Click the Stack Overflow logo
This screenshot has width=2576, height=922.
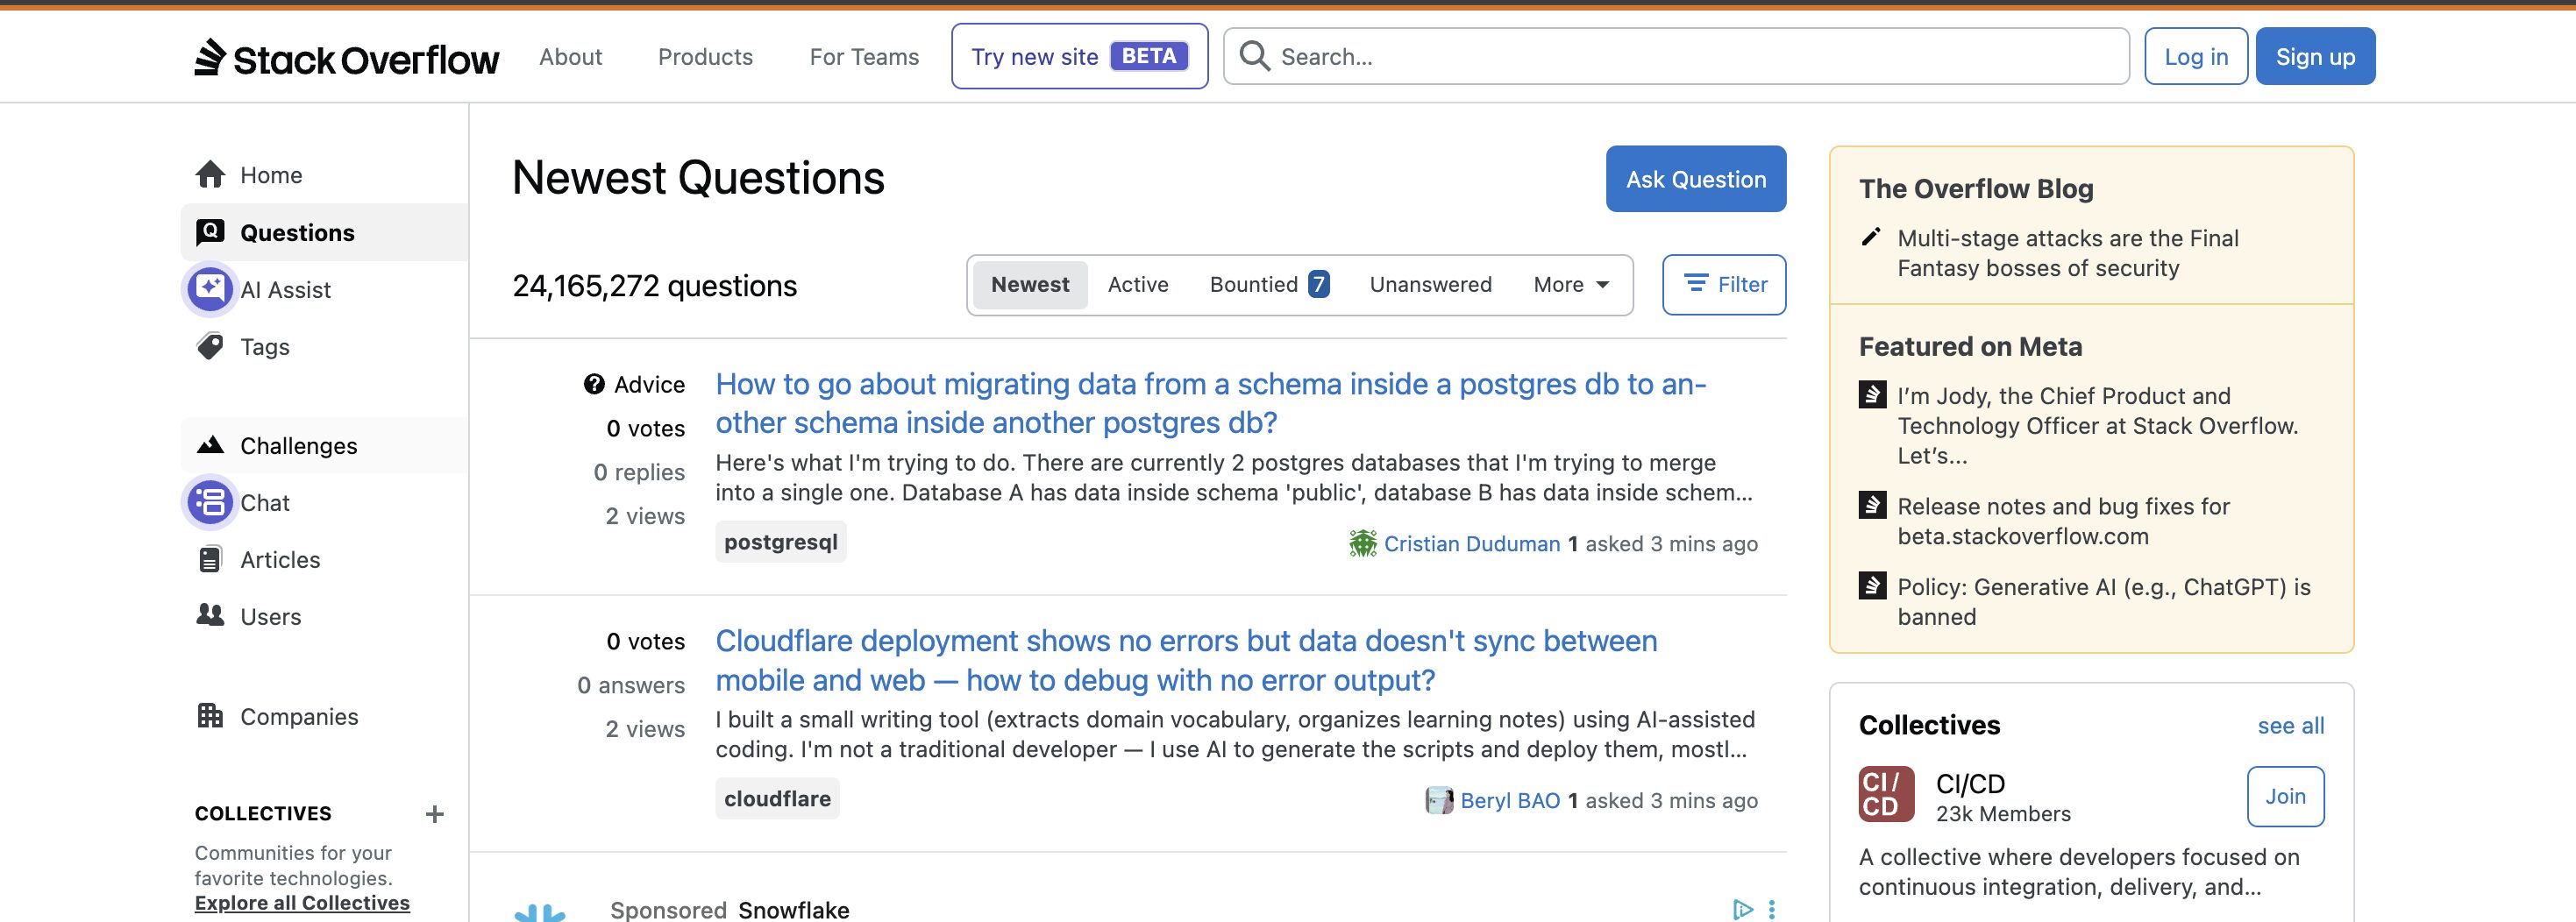(x=346, y=58)
